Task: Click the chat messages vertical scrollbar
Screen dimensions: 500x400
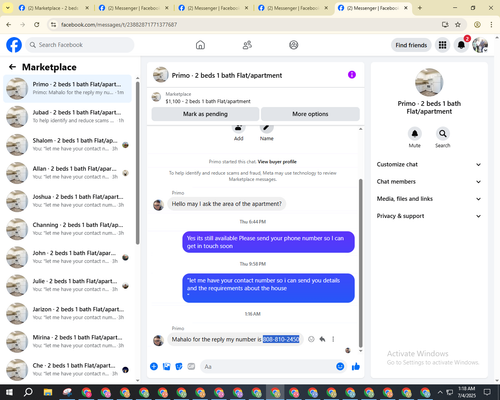Action: (360, 263)
